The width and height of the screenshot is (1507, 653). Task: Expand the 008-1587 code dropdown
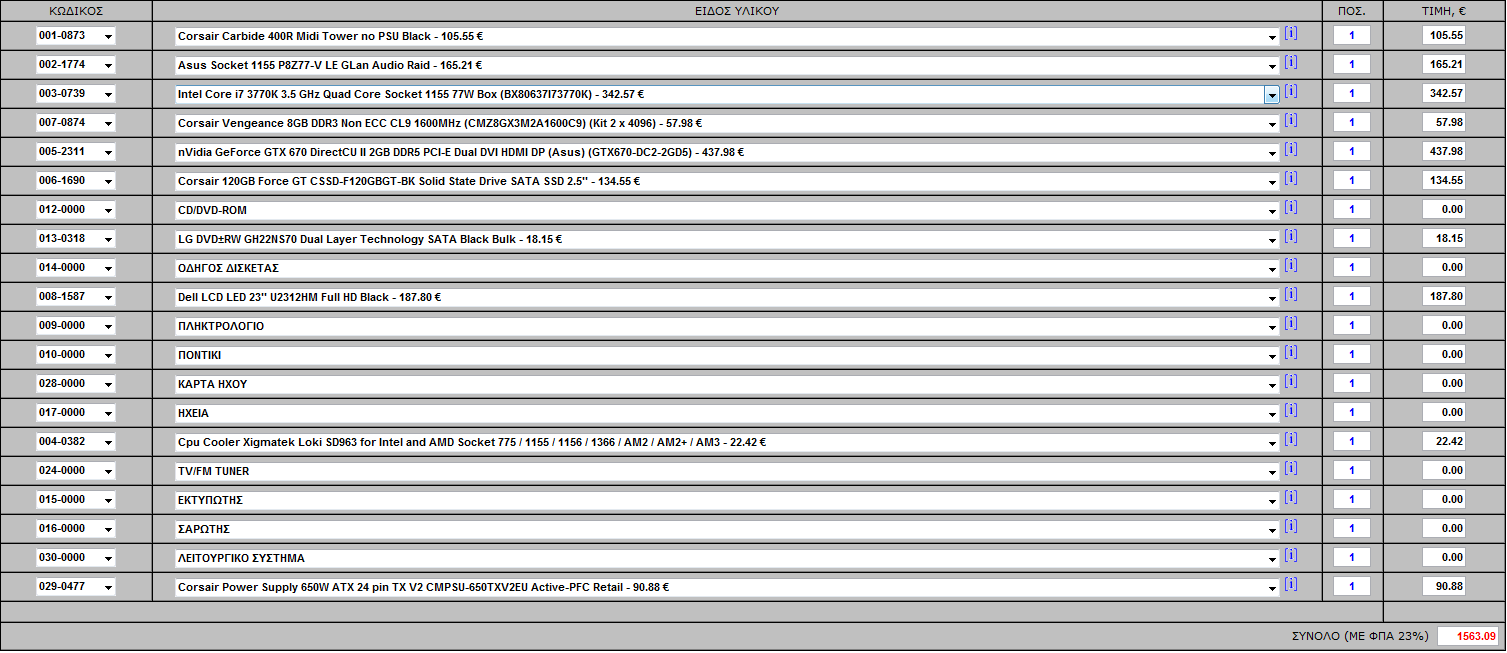(76, 297)
